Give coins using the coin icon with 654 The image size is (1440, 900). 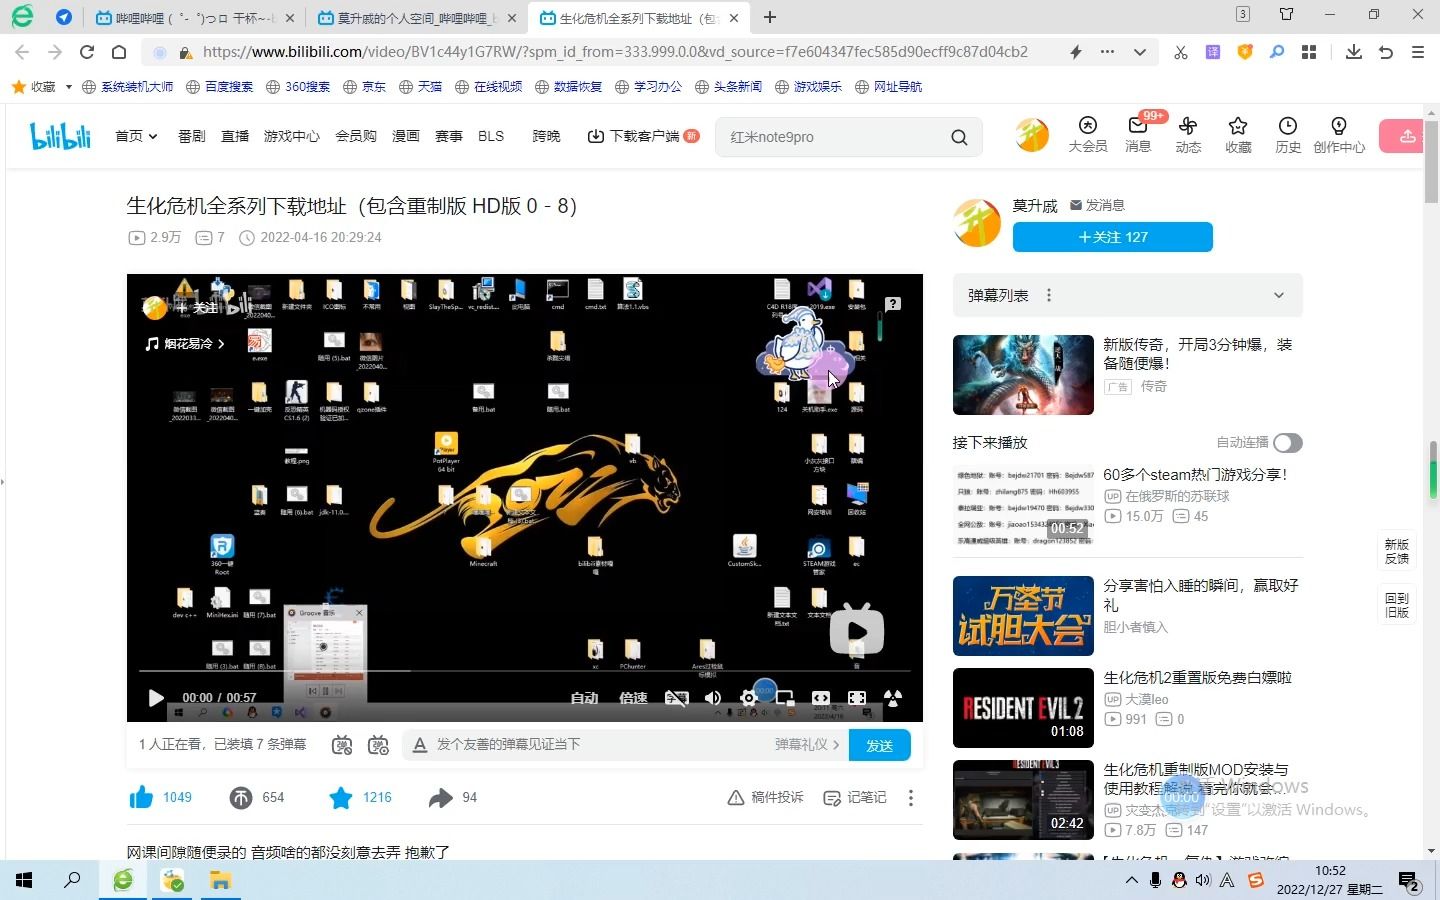click(x=241, y=797)
